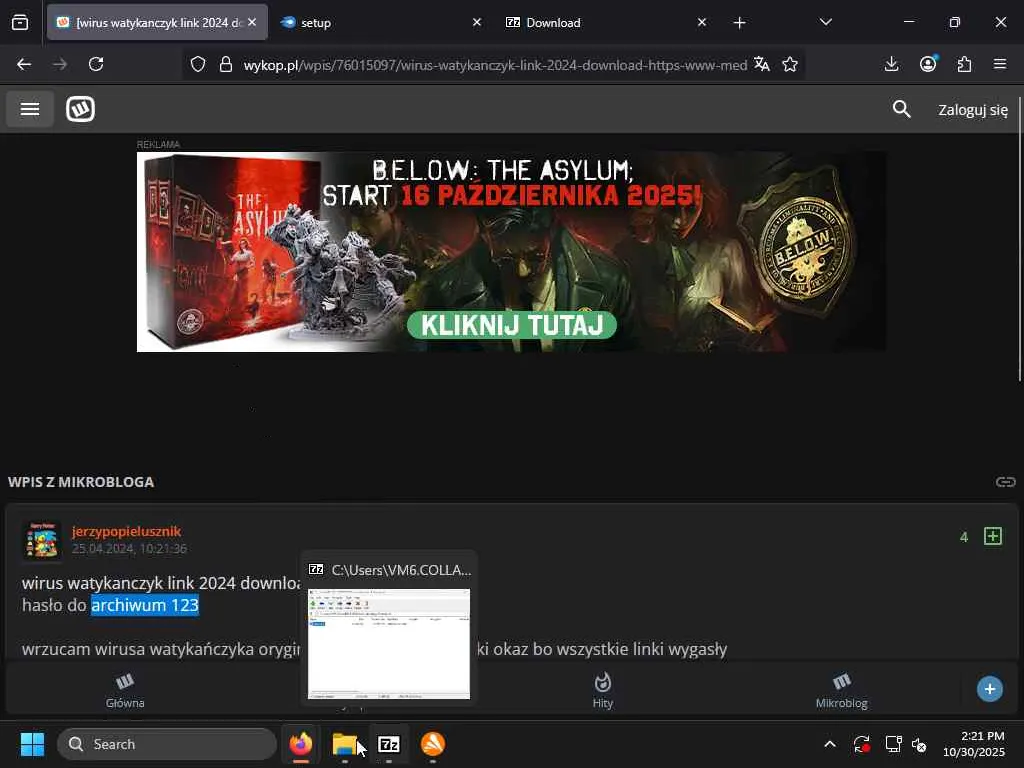Open File Explorer from the taskbar

(x=344, y=744)
